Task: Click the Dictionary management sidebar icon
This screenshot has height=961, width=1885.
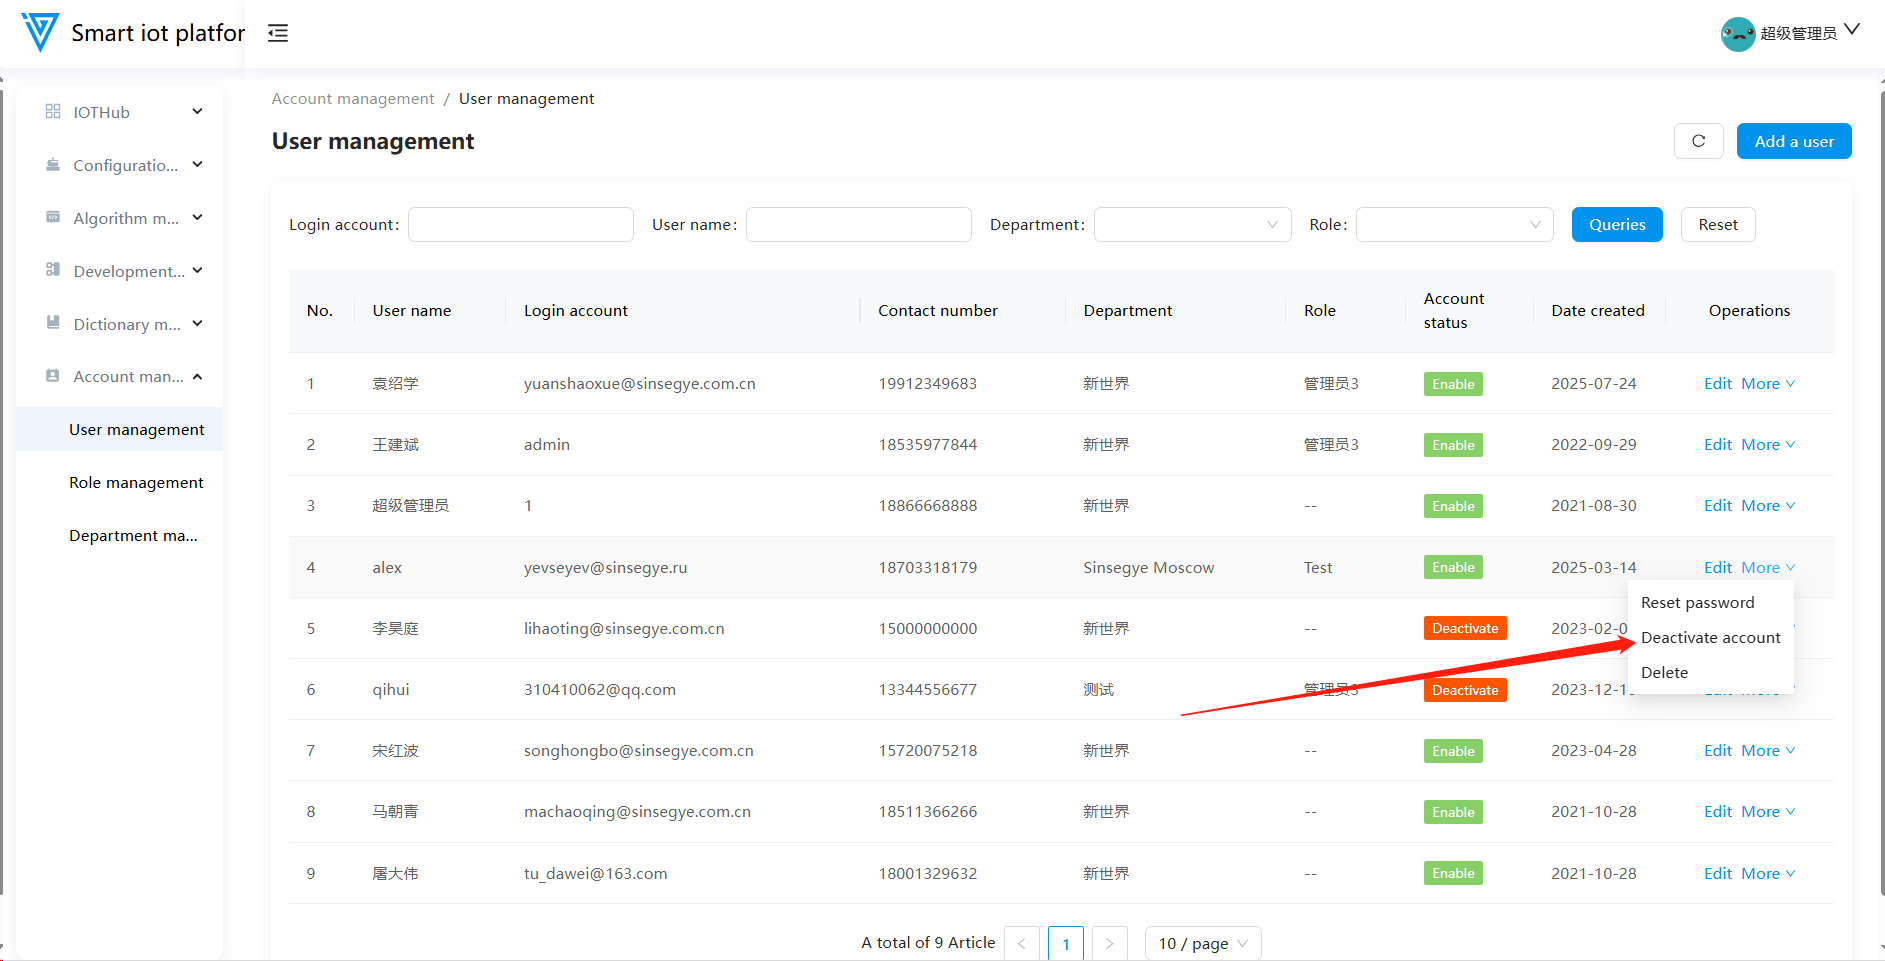Action: [53, 323]
